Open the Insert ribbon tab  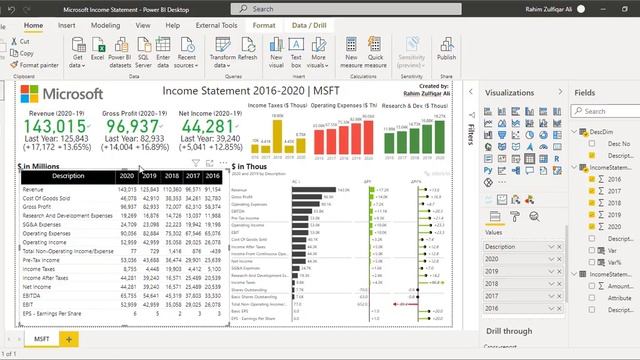pos(67,25)
